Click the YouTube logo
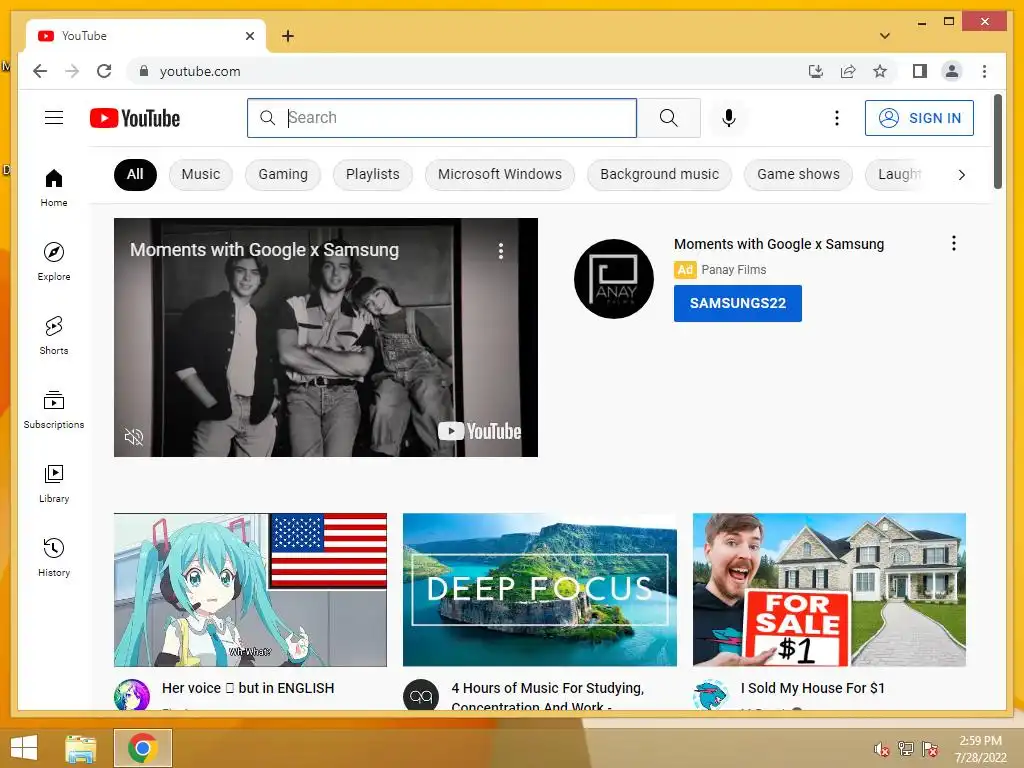The width and height of the screenshot is (1024, 768). [135, 118]
